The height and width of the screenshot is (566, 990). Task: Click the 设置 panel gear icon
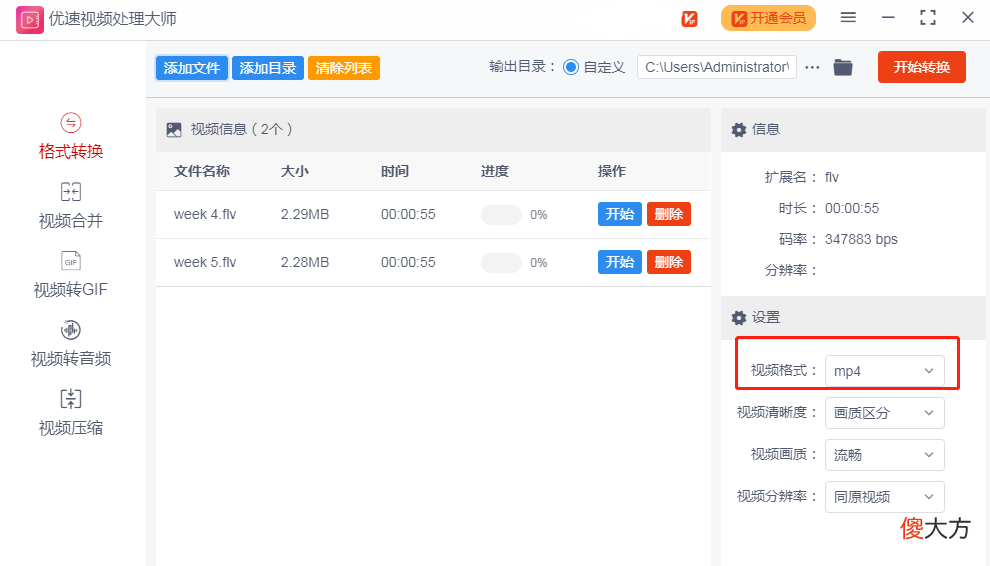coord(739,318)
